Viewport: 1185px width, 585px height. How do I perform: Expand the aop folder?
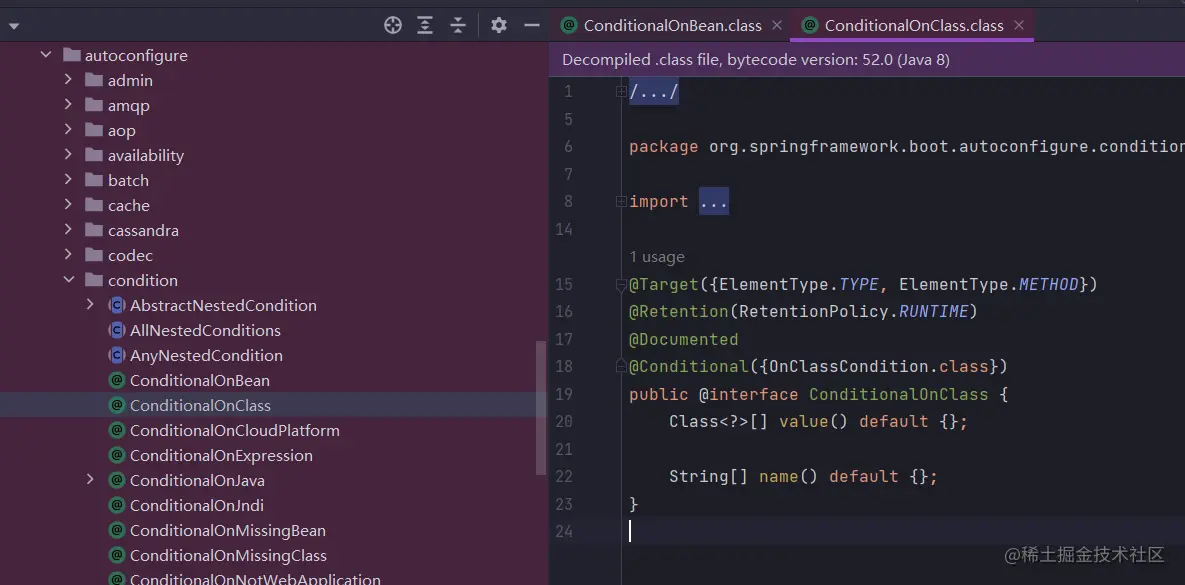tap(68, 129)
